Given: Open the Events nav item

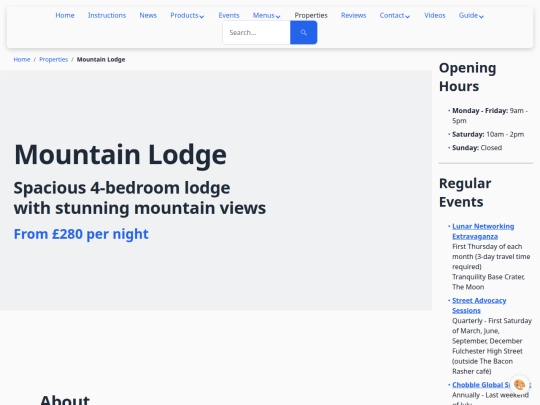Looking at the screenshot, I should (229, 15).
